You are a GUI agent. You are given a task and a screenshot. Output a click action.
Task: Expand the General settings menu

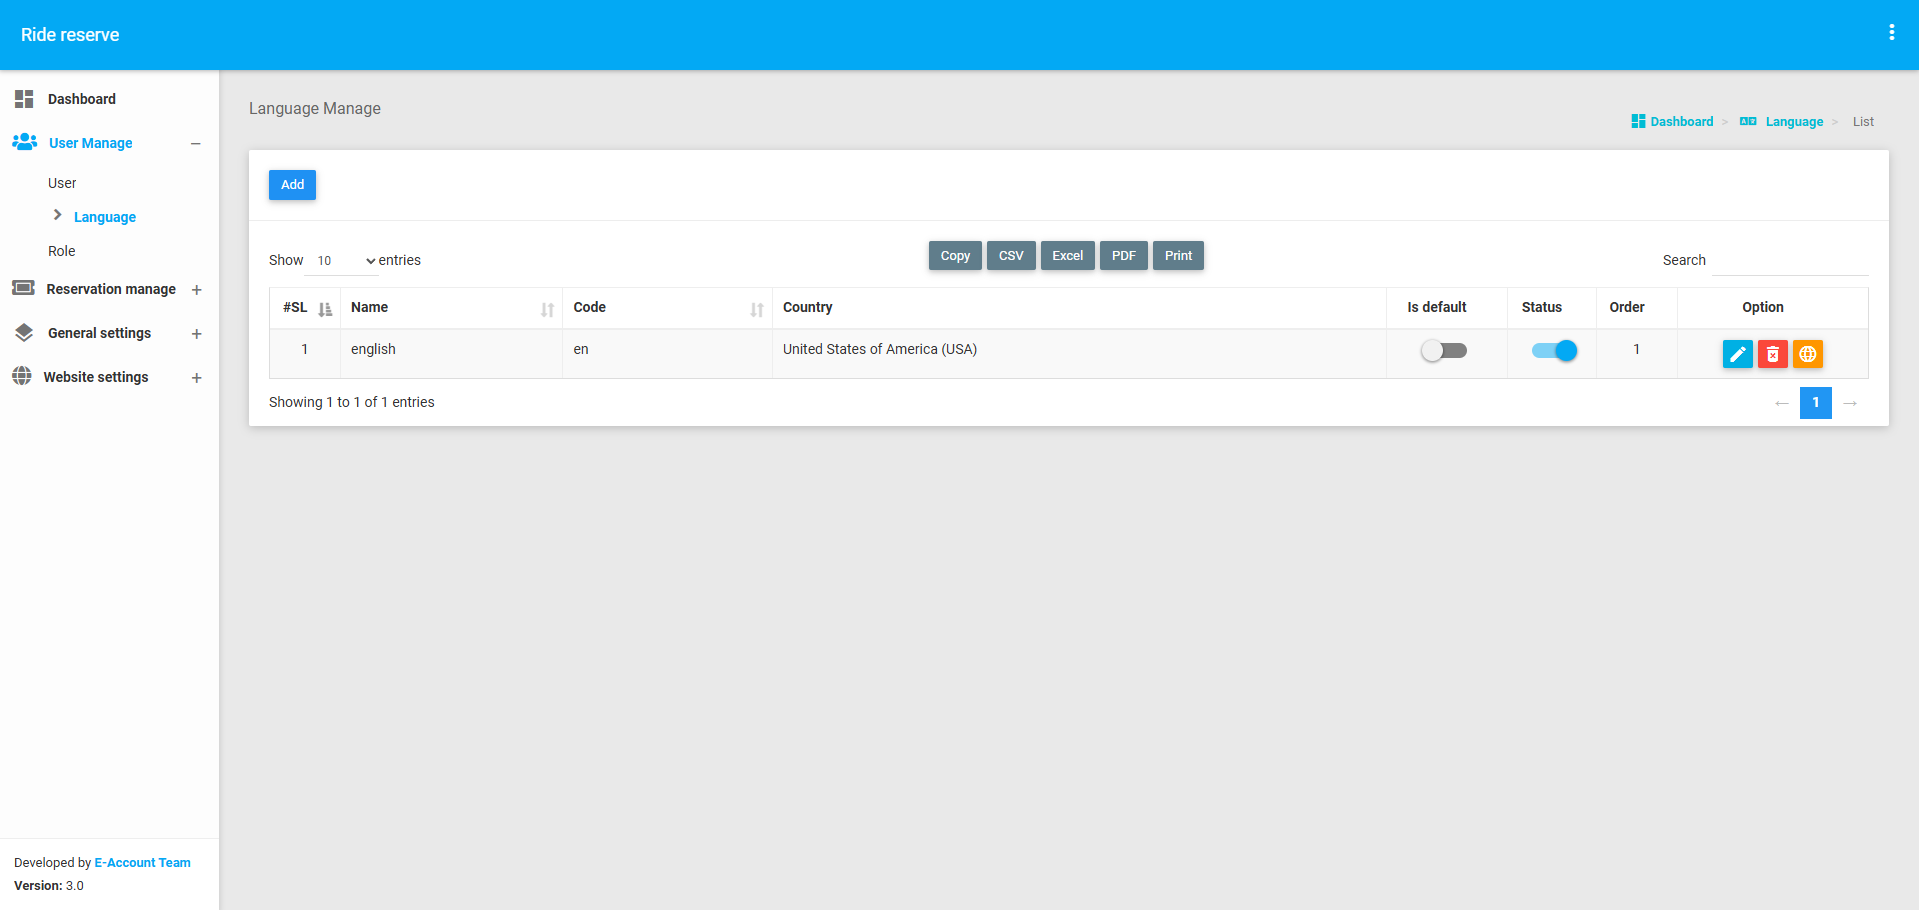tap(197, 334)
